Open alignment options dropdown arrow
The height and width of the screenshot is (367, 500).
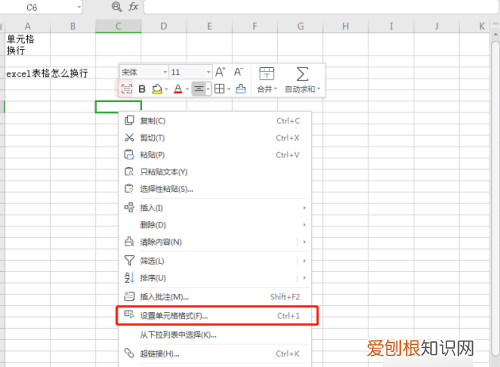tap(208, 89)
